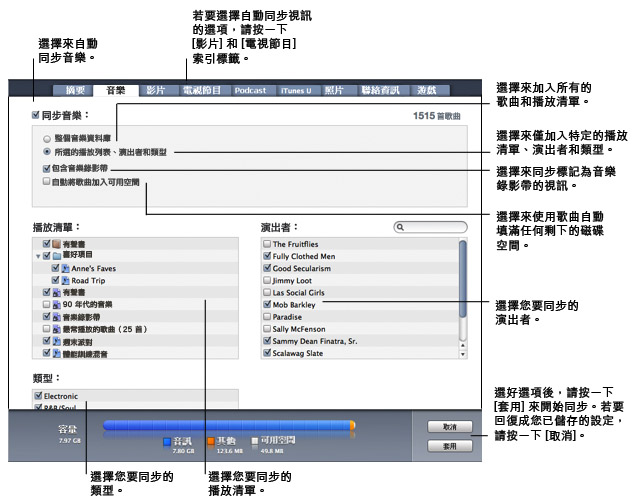Check the 最常播放的歌曲 (25 首) box
Screen dimensions: 640x502
click(47, 329)
